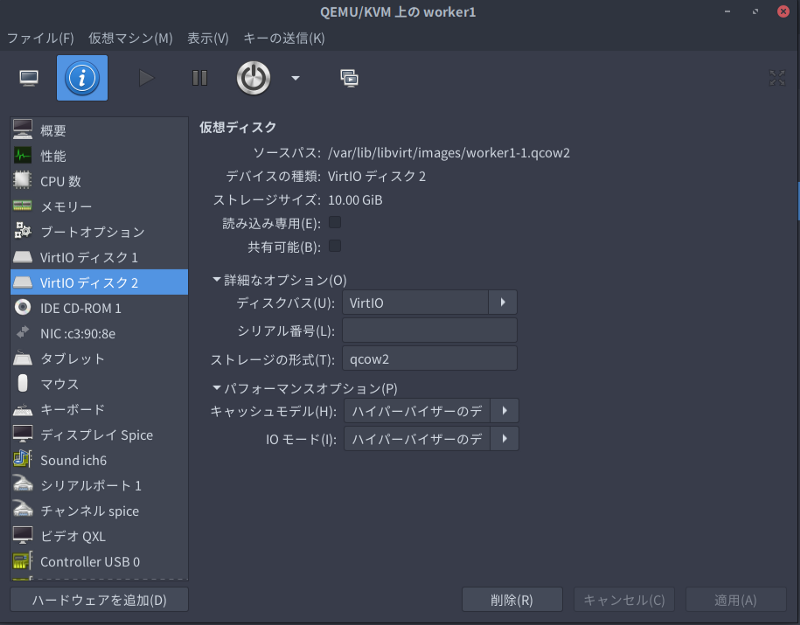Open the shutdown options dropdown arrow
Viewport: 800px width, 625px height.
[x=295, y=78]
